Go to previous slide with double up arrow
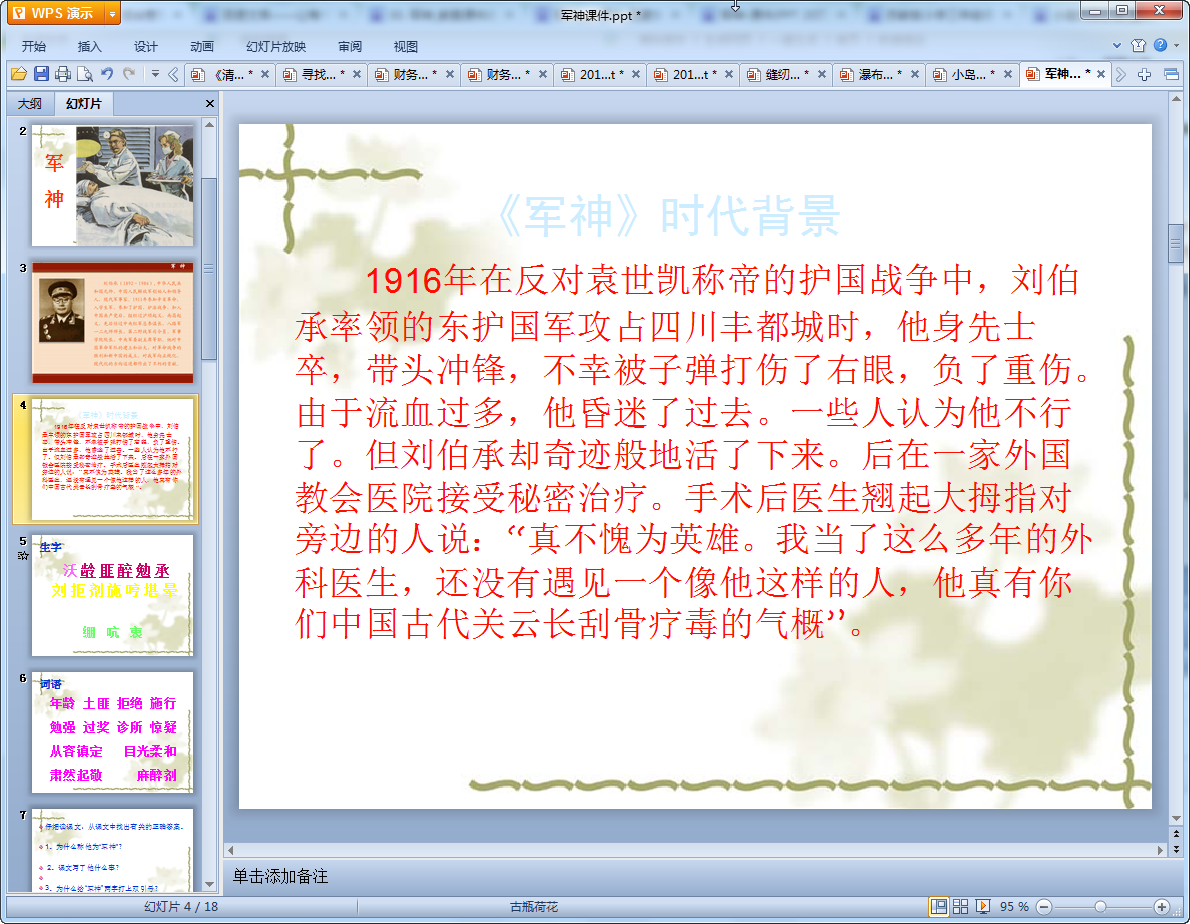Viewport: 1190px width, 924px height. 1176,834
